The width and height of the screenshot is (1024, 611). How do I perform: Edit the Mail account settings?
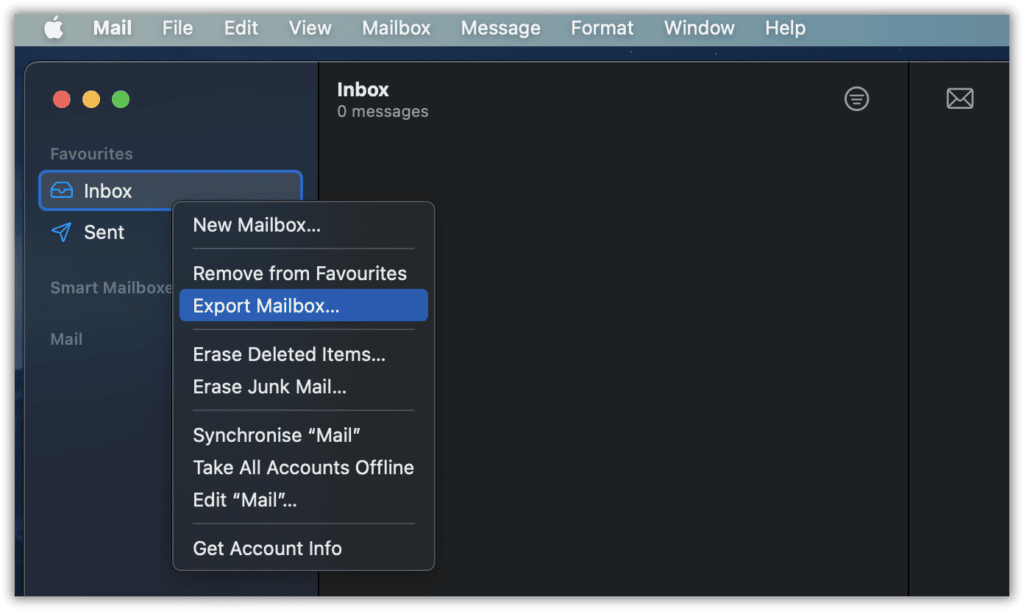point(246,499)
